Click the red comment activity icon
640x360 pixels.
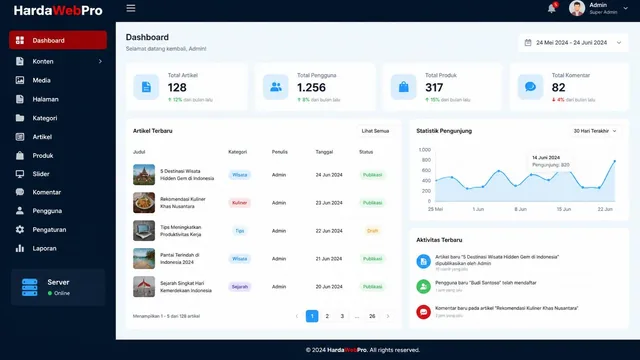coord(423,312)
